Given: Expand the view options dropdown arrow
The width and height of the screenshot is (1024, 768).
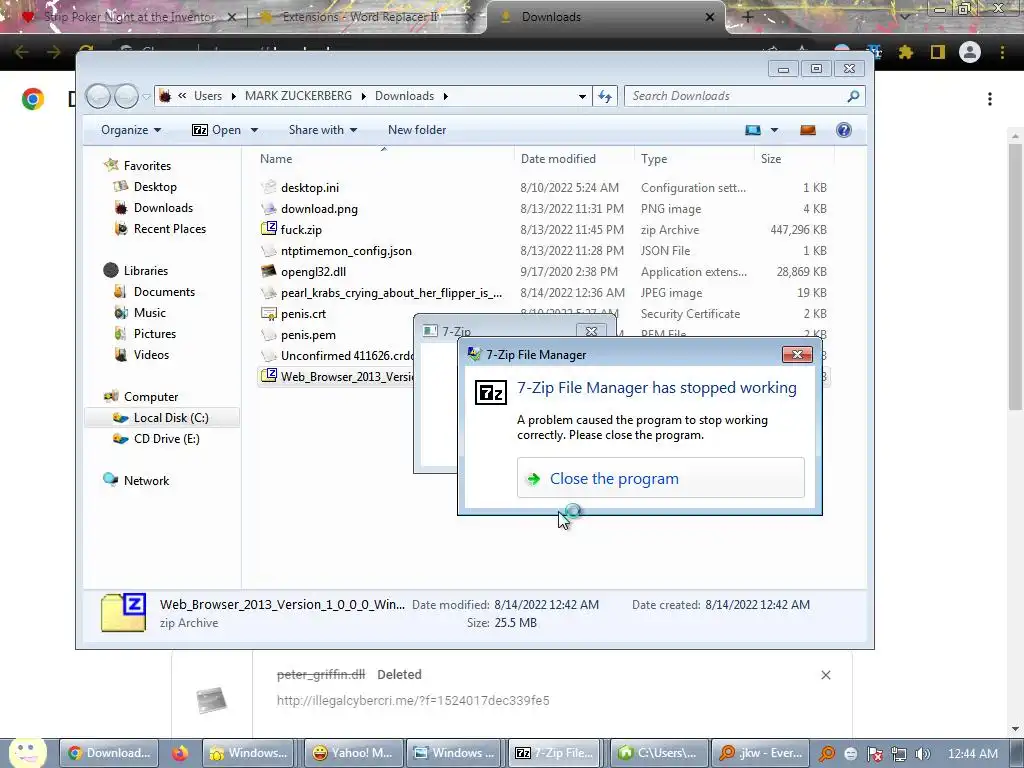Looking at the screenshot, I should tap(775, 130).
